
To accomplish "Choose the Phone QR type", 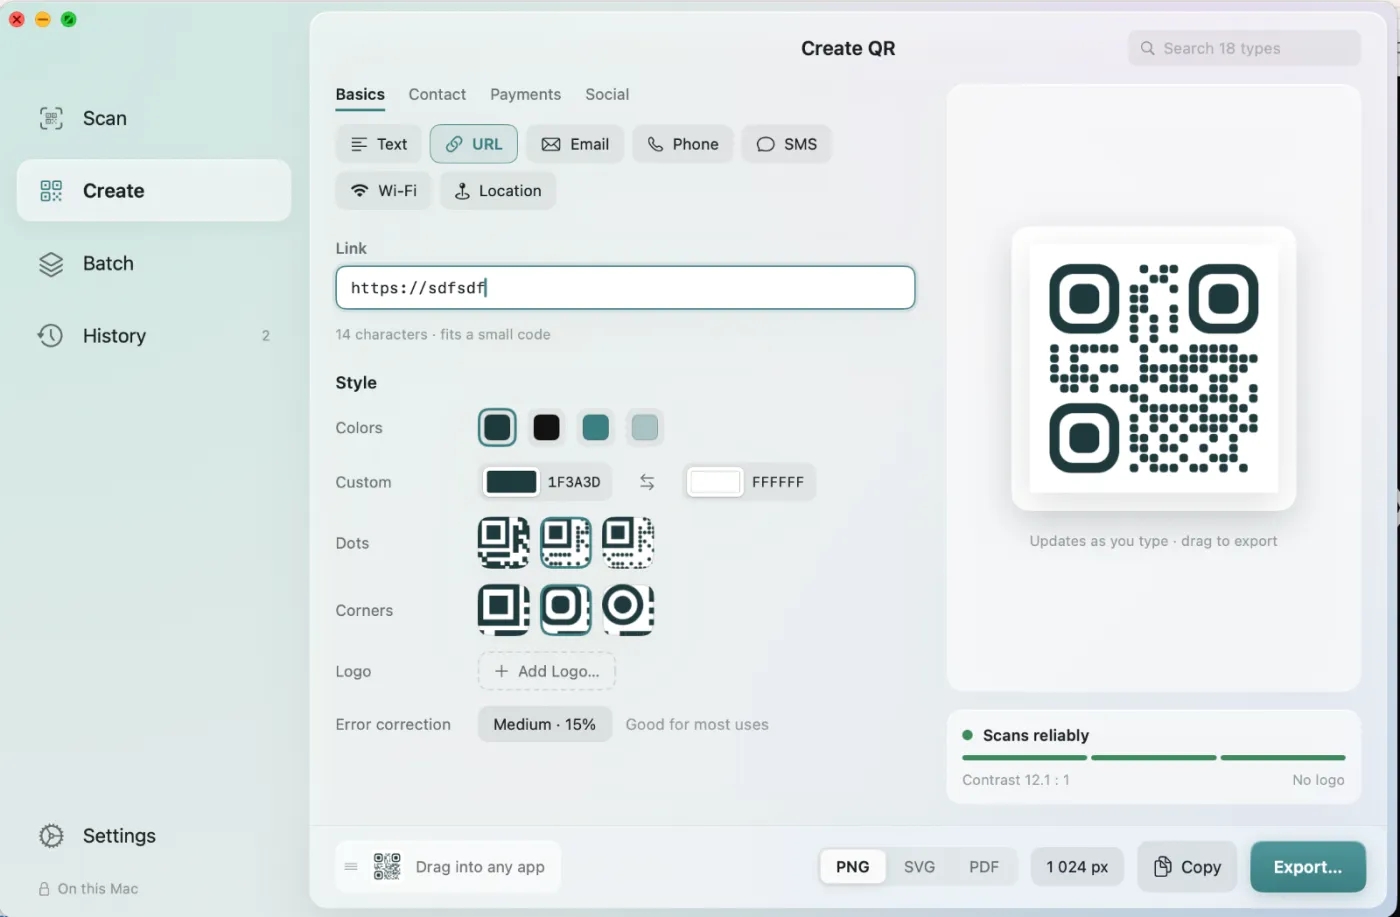I will tap(683, 144).
